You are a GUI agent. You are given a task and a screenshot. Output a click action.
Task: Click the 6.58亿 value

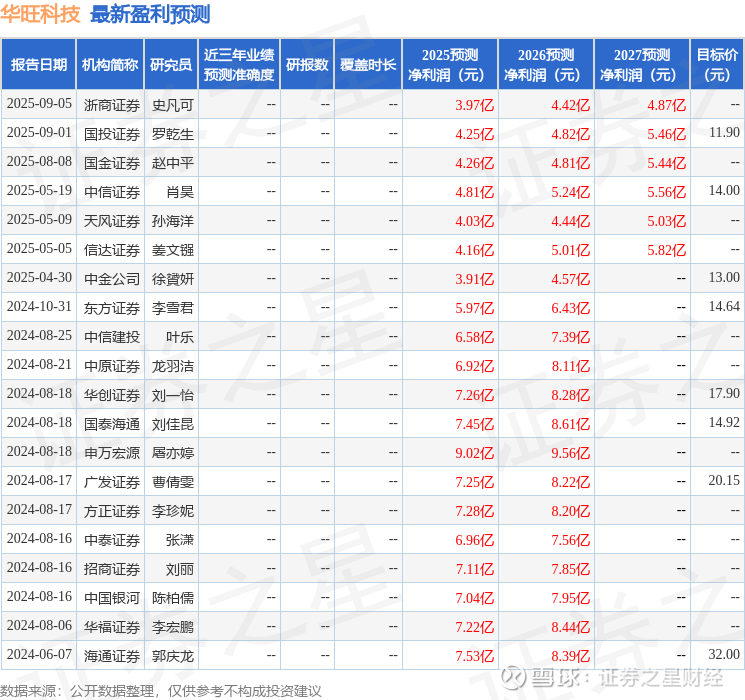pos(475,337)
